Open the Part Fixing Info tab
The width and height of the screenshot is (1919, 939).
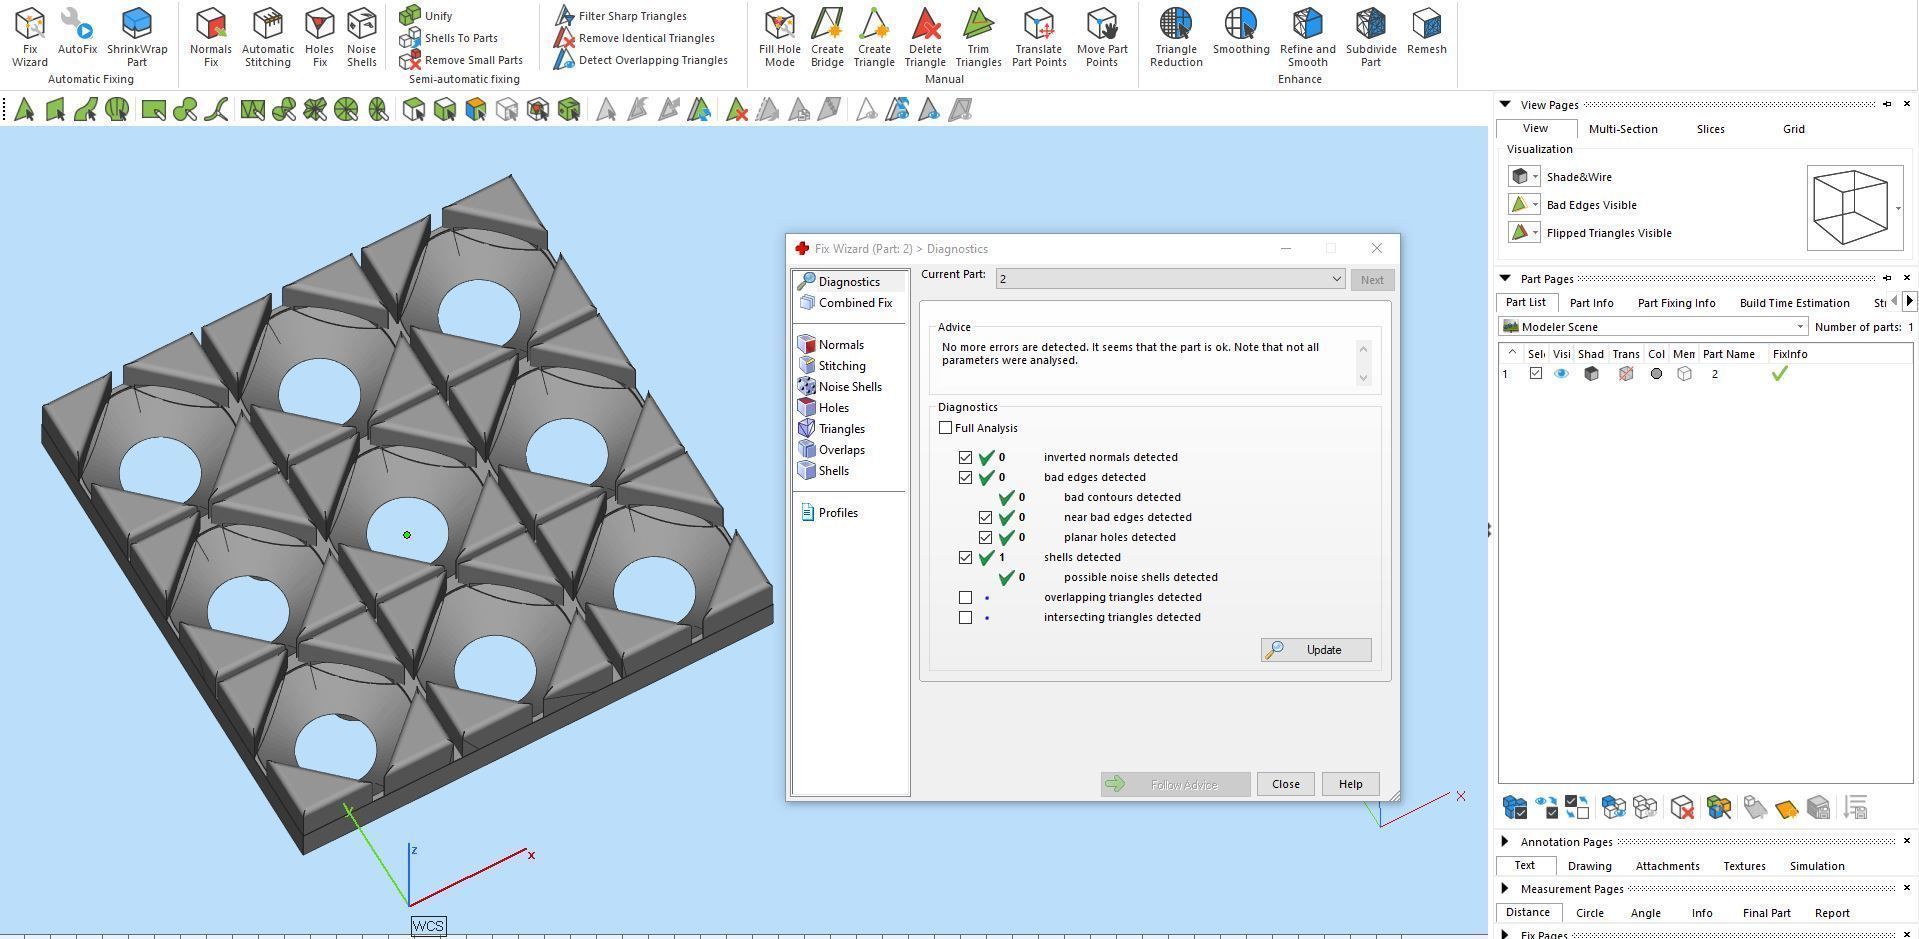click(1676, 303)
